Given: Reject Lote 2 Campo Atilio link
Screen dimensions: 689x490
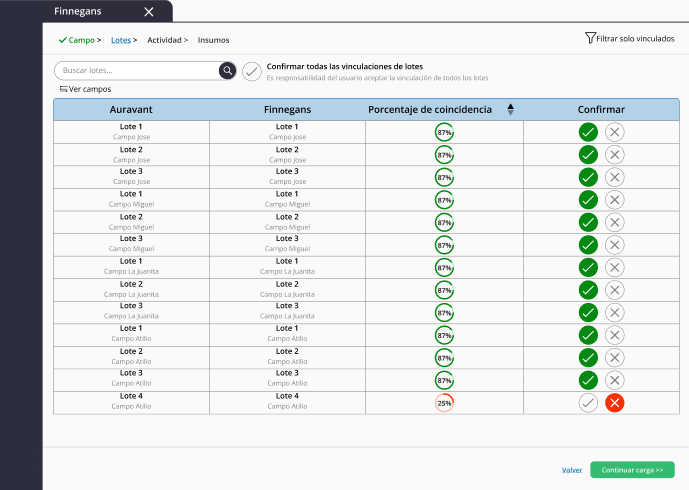Looking at the screenshot, I should pyautogui.click(x=614, y=358).
